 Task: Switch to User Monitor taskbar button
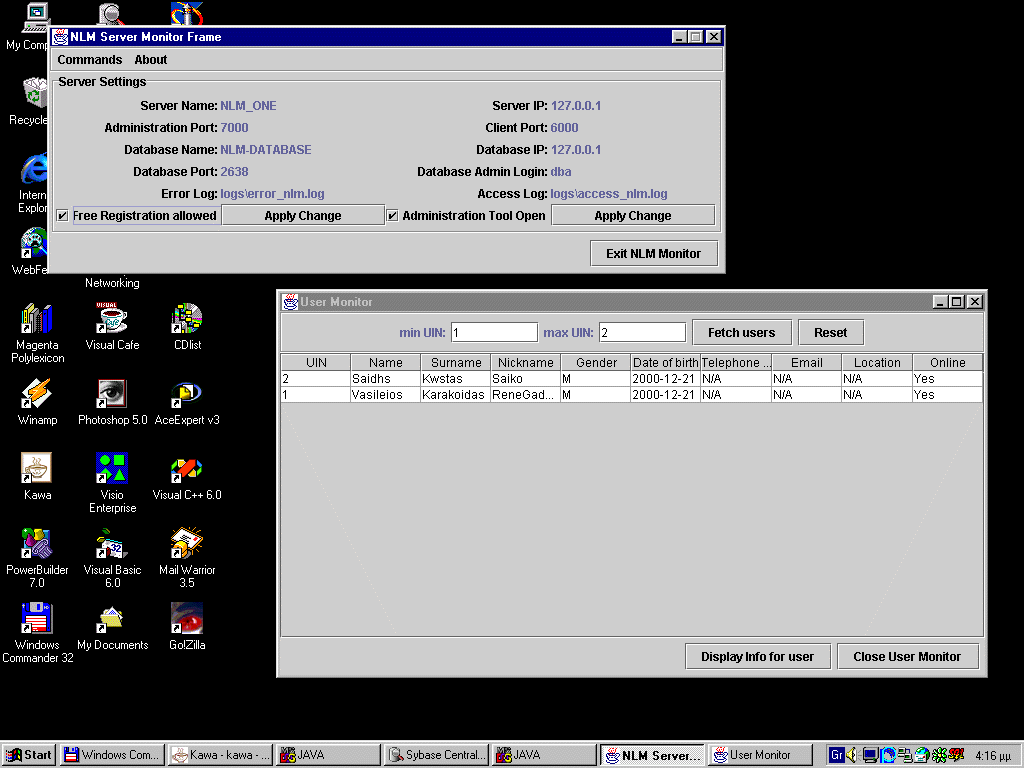pos(760,755)
